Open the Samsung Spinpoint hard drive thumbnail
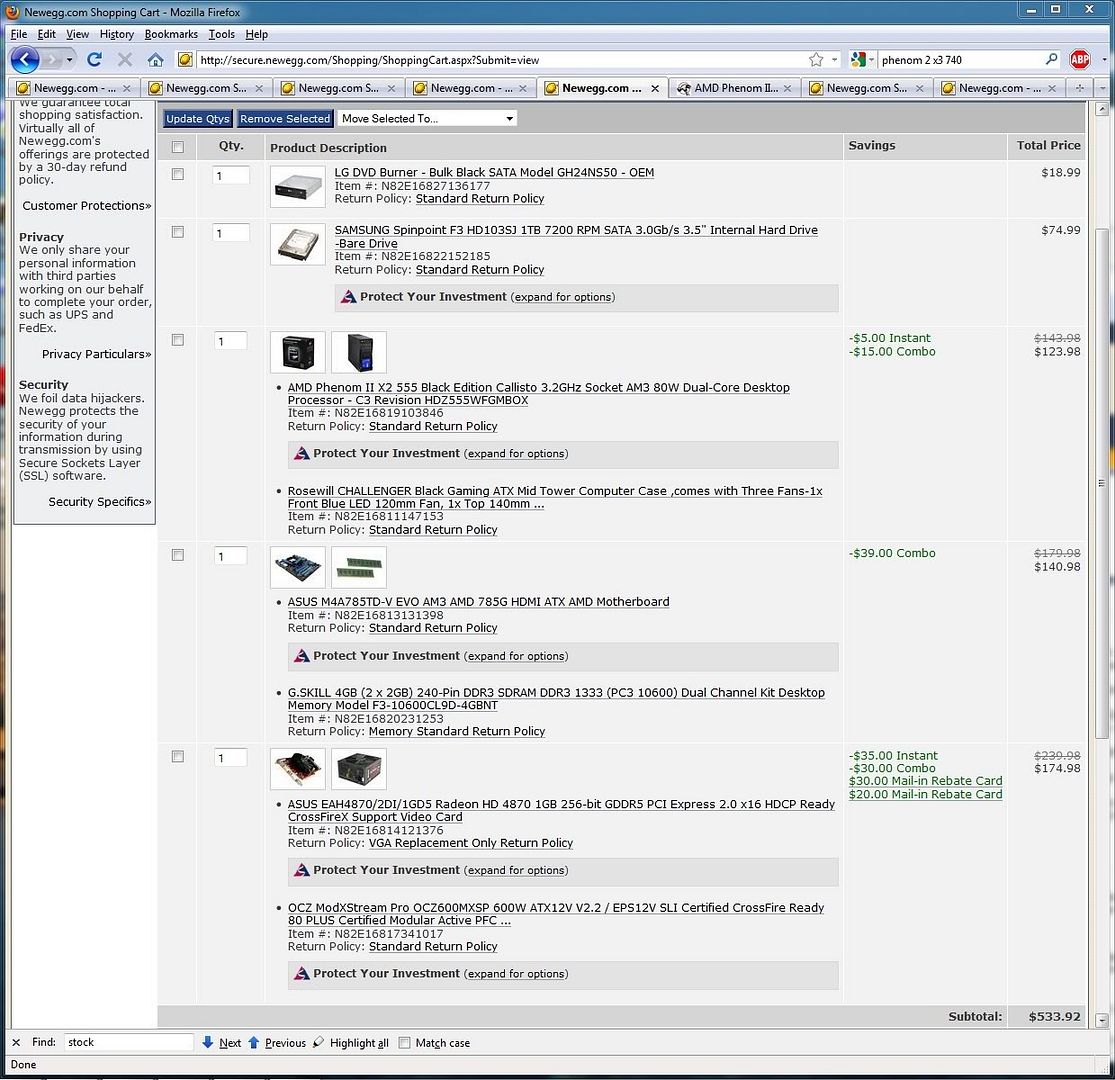The image size is (1115, 1080). coord(298,244)
